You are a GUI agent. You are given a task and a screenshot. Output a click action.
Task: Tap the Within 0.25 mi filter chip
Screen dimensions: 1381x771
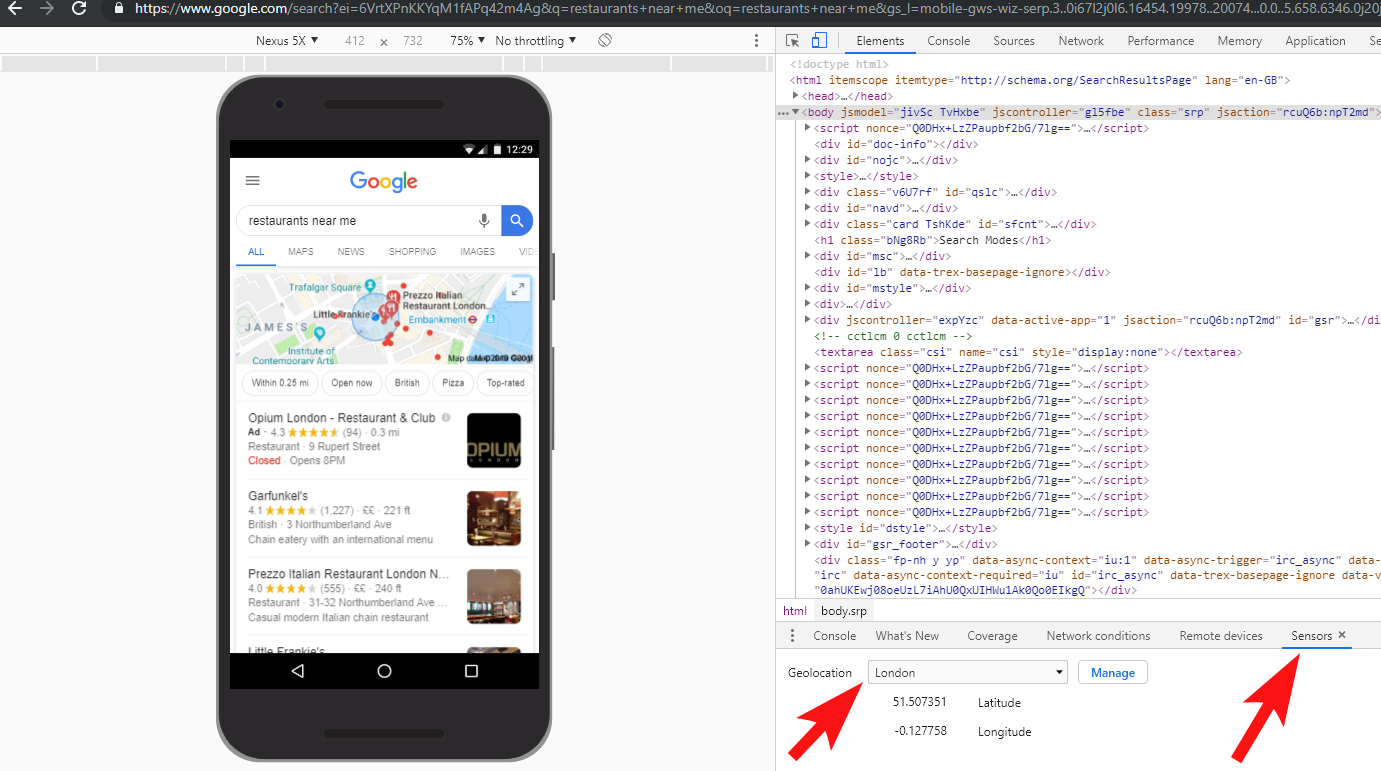point(280,383)
